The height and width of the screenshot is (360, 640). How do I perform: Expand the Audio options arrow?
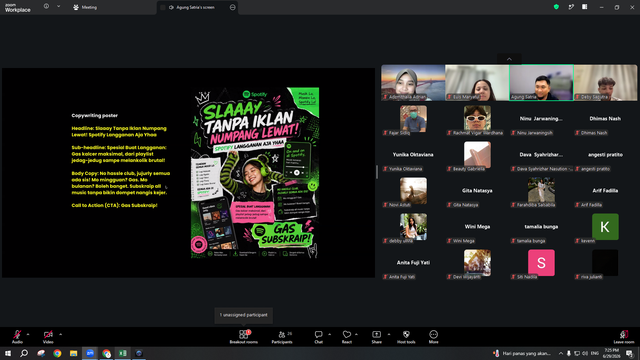click(28, 334)
